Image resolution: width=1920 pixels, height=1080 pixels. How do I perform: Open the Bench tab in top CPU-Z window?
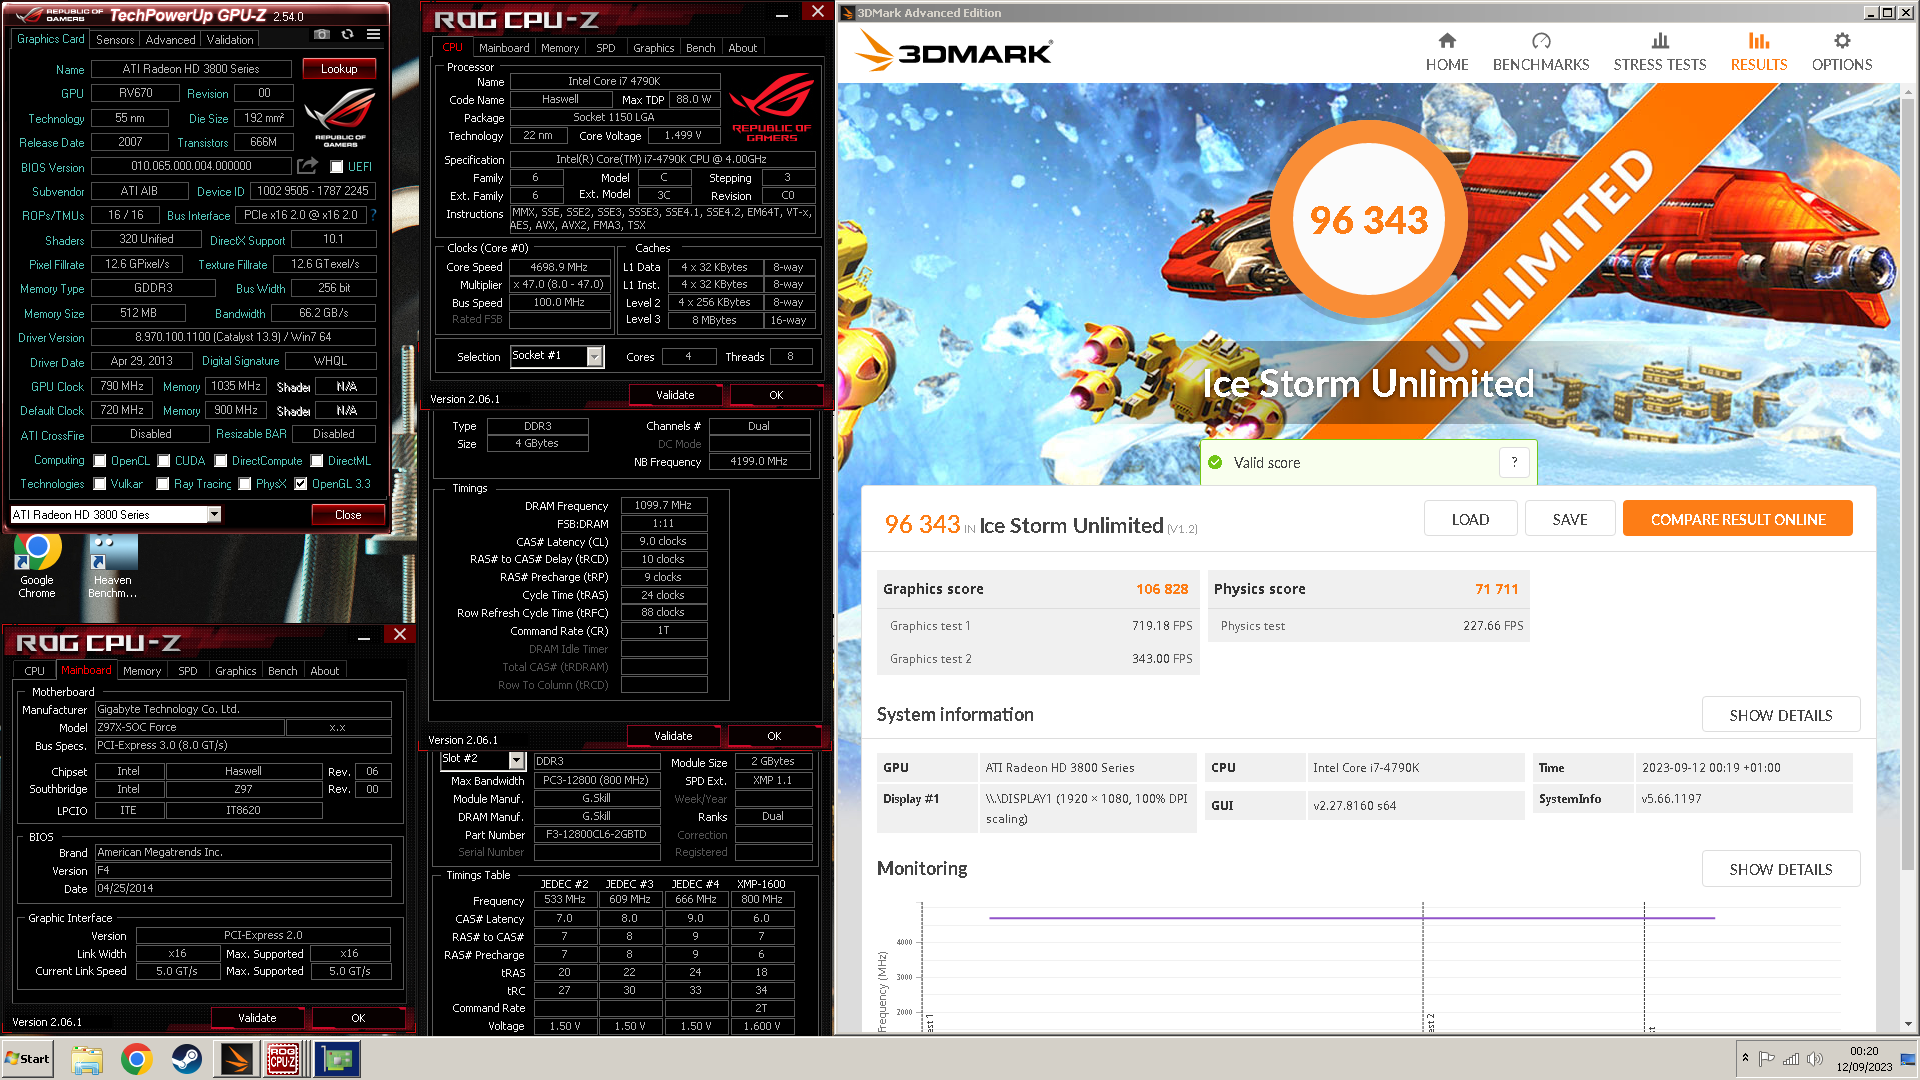[700, 47]
